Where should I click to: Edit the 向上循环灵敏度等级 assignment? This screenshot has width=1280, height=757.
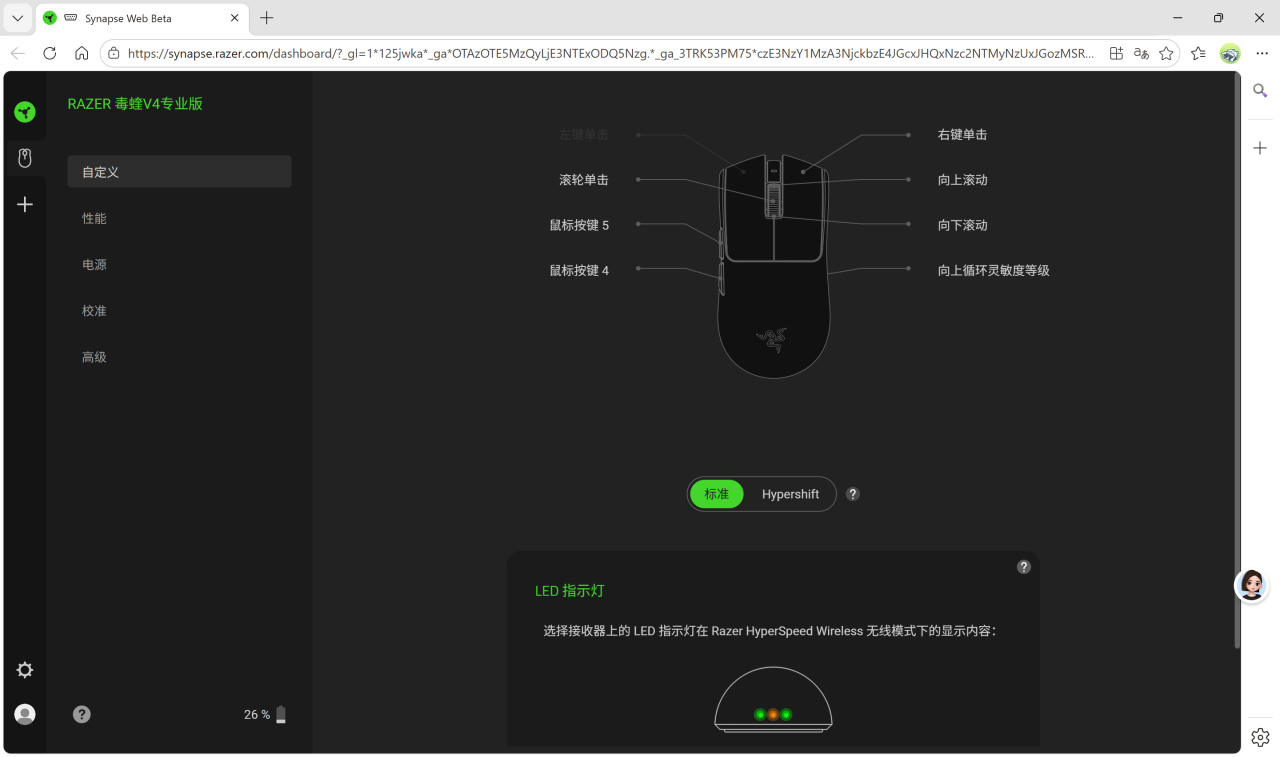pos(993,270)
